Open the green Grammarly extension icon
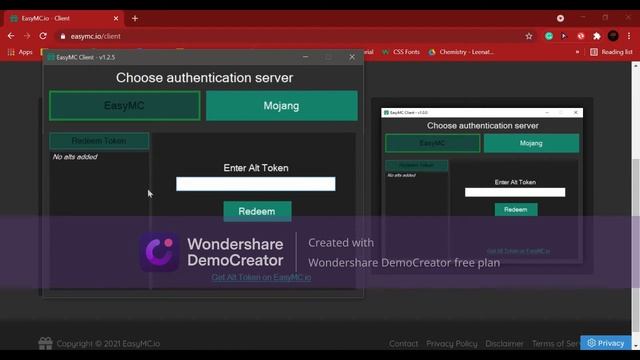This screenshot has width=640, height=360. pos(549,36)
